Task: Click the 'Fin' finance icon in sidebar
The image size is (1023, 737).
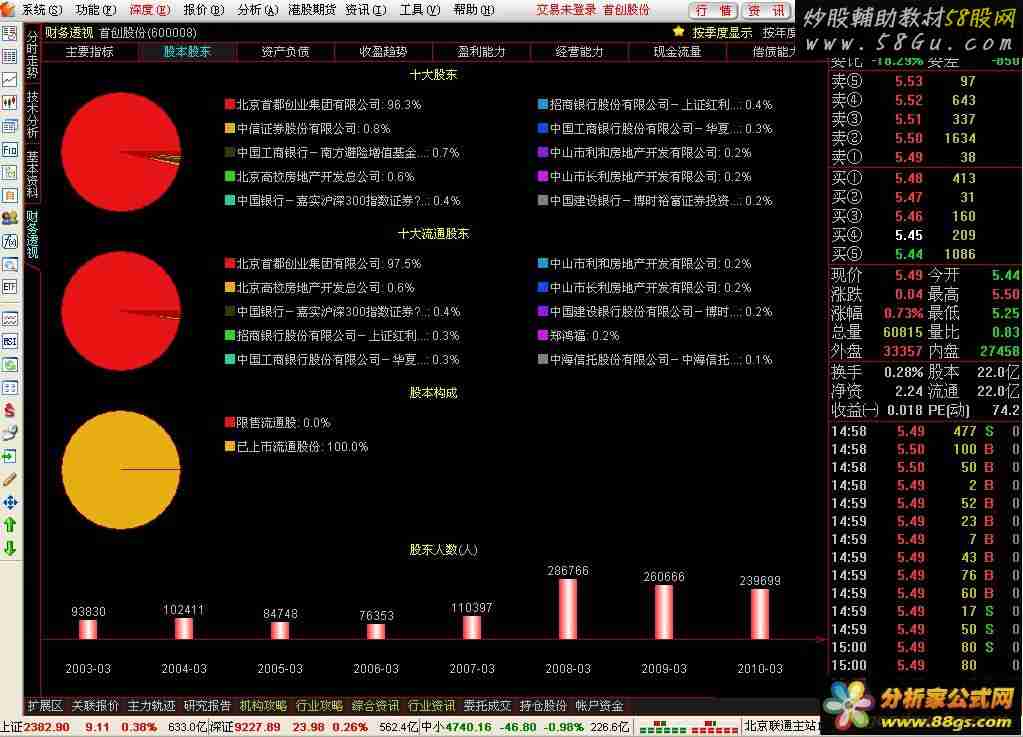Action: pos(10,149)
